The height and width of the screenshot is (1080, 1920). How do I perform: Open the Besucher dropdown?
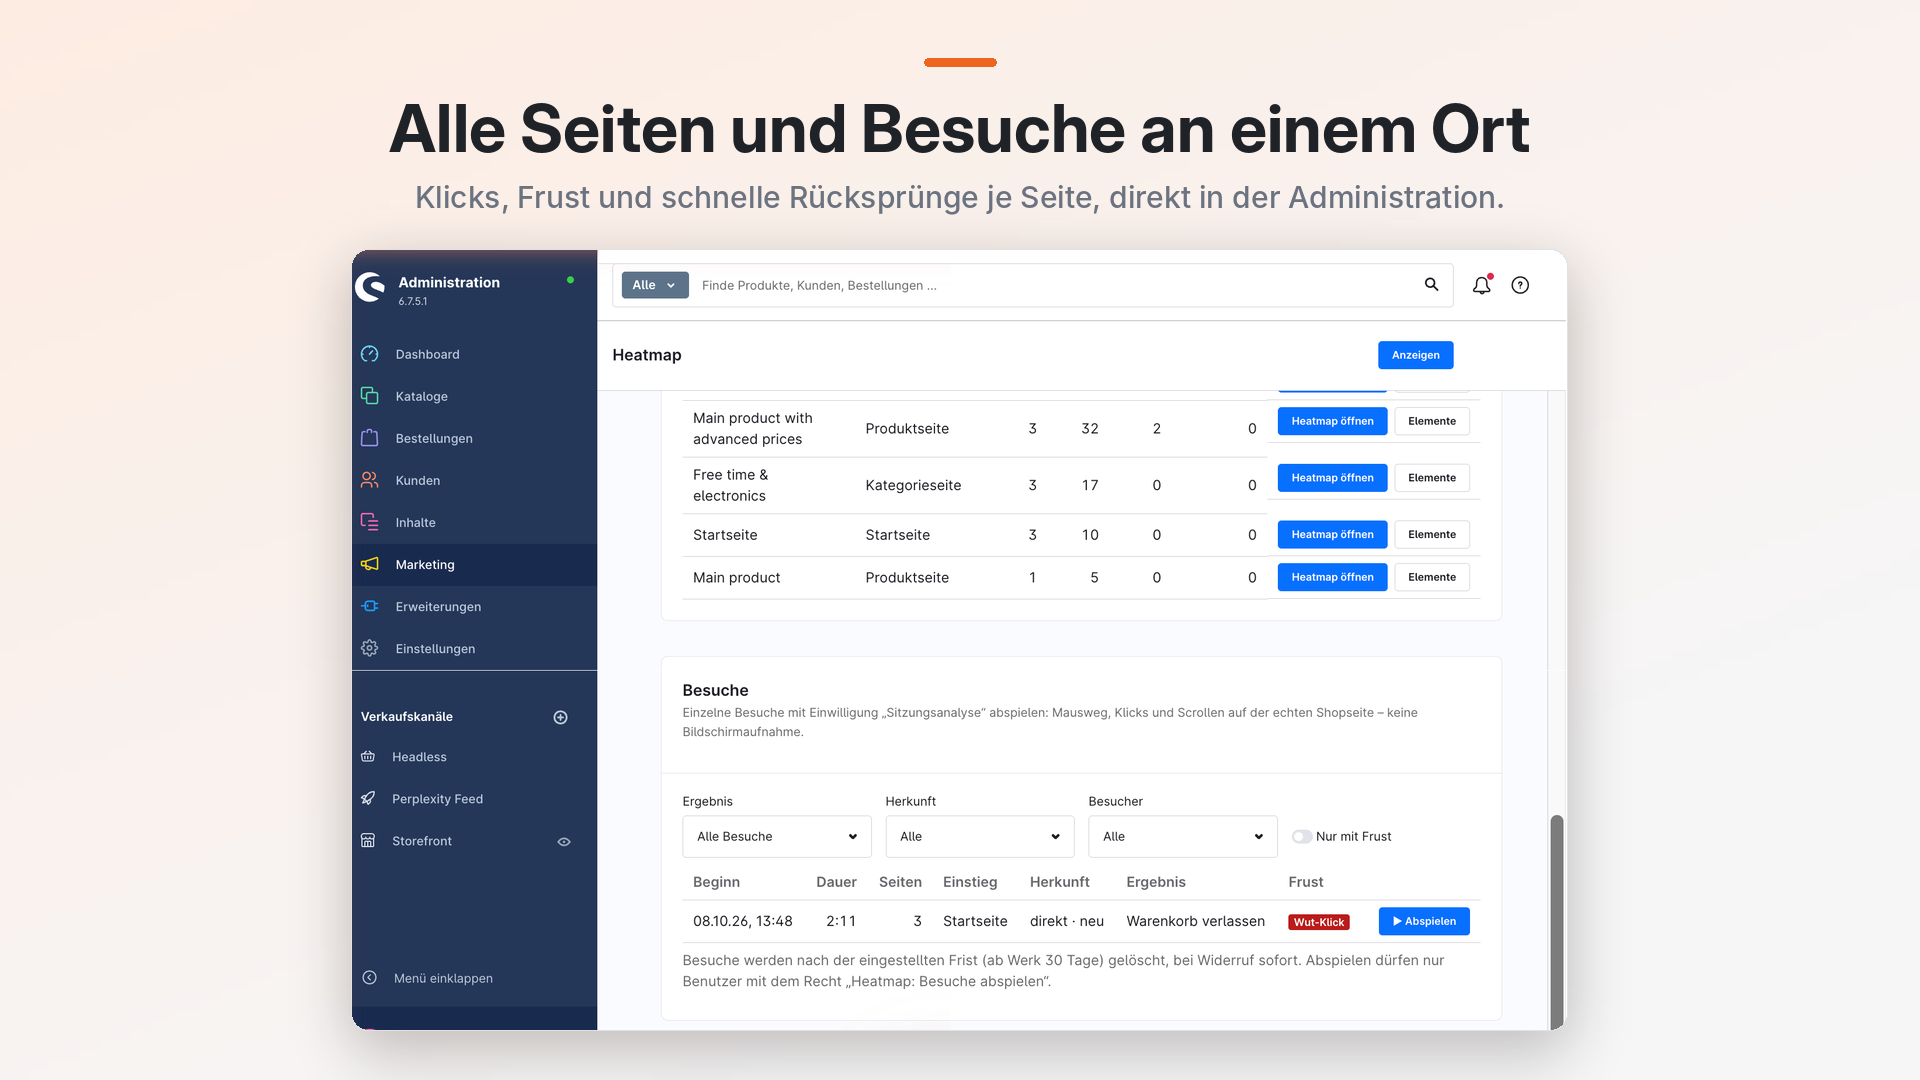click(1183, 837)
